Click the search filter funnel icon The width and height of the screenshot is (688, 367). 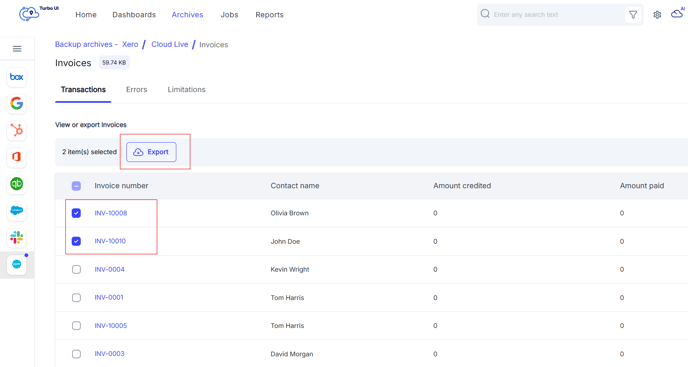click(633, 14)
